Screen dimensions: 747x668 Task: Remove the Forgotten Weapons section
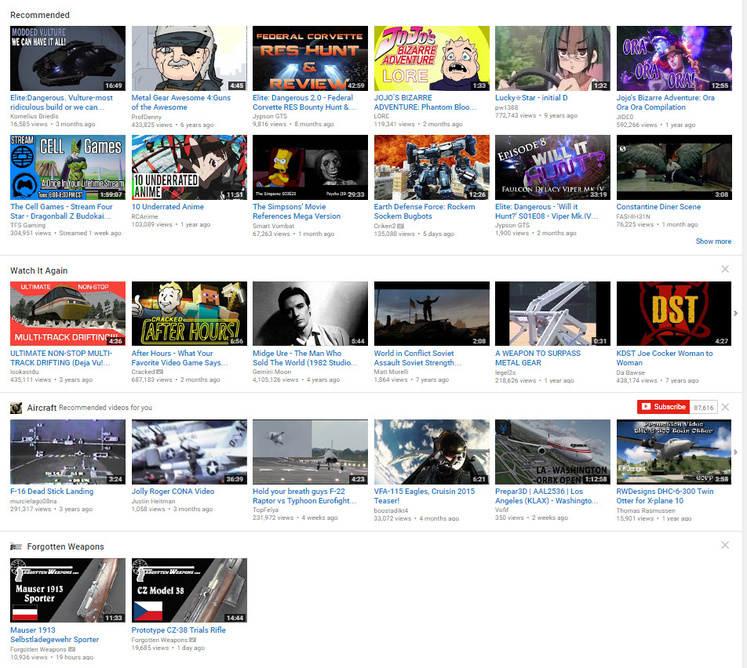(x=725, y=545)
